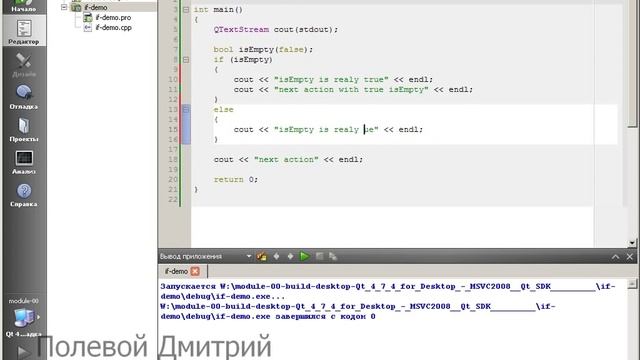The height and width of the screenshot is (360, 640).
Task: Click the editor vertical scrollbar thumb
Action: click(632, 64)
